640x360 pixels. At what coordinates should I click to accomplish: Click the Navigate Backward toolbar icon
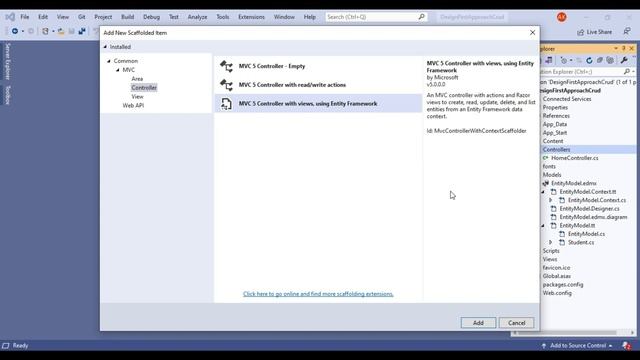click(x=15, y=31)
